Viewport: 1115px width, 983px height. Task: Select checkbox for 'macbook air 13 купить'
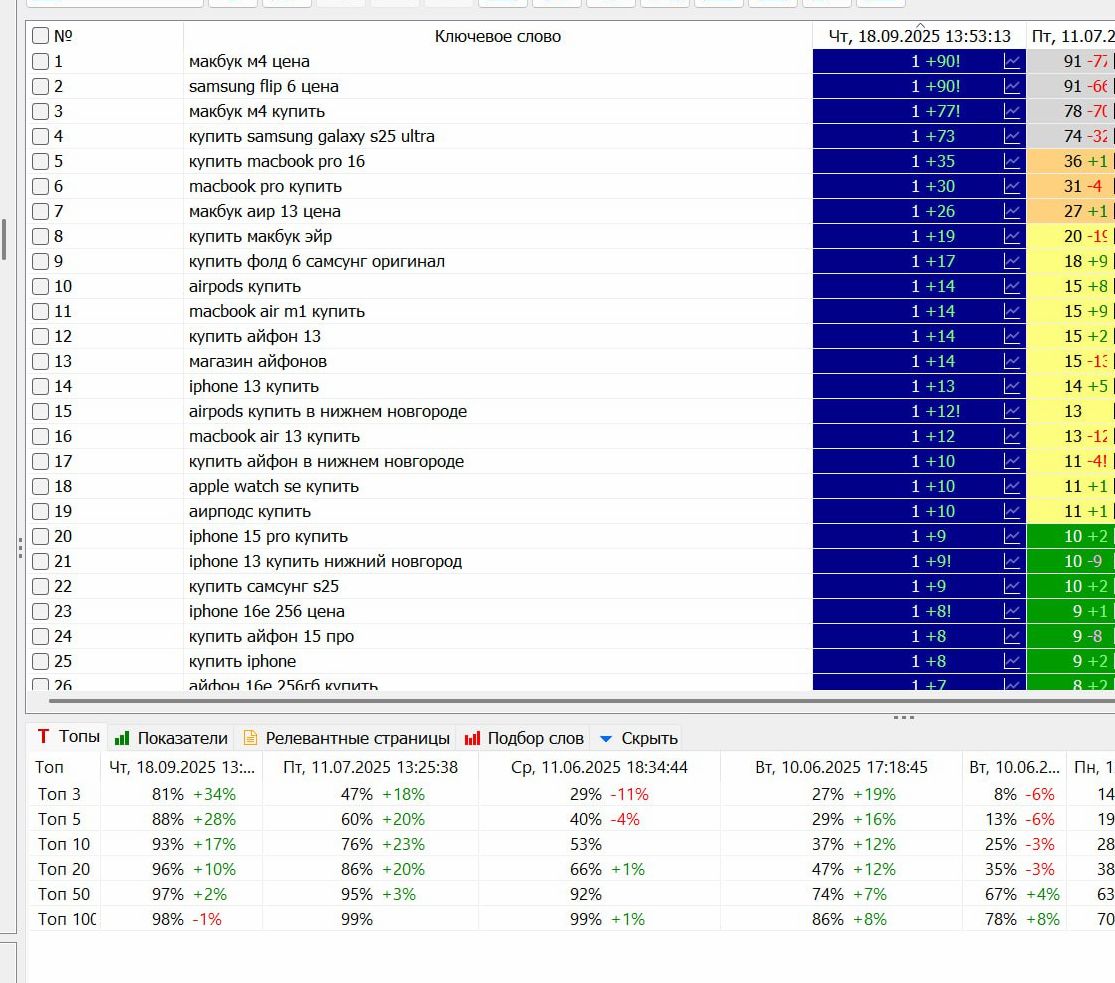pyautogui.click(x=40, y=436)
